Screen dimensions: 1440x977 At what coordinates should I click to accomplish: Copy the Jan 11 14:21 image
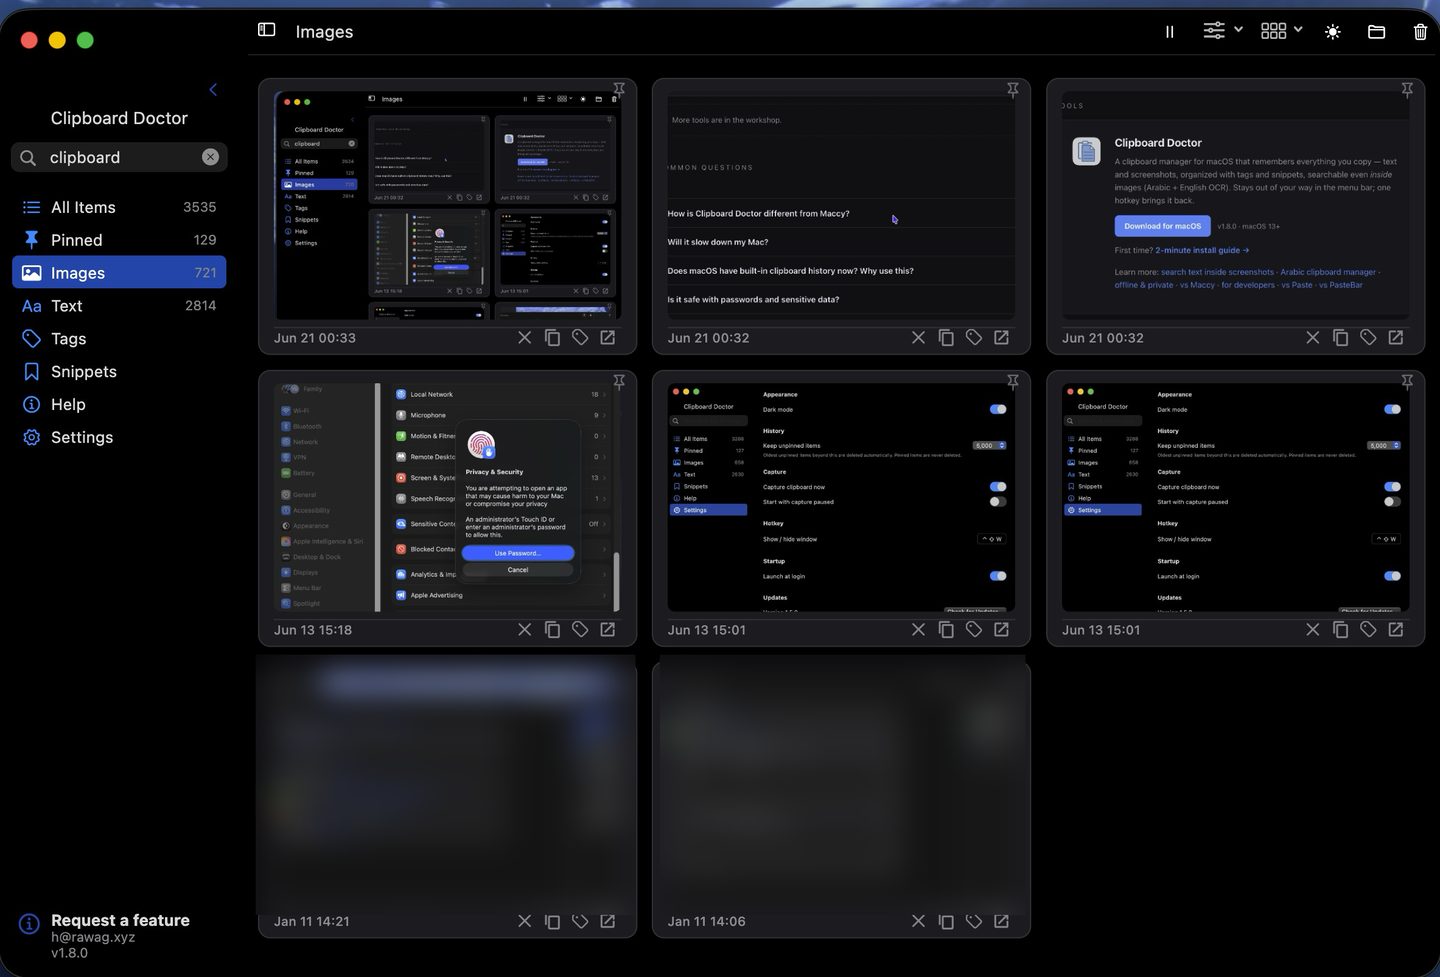[x=552, y=921]
